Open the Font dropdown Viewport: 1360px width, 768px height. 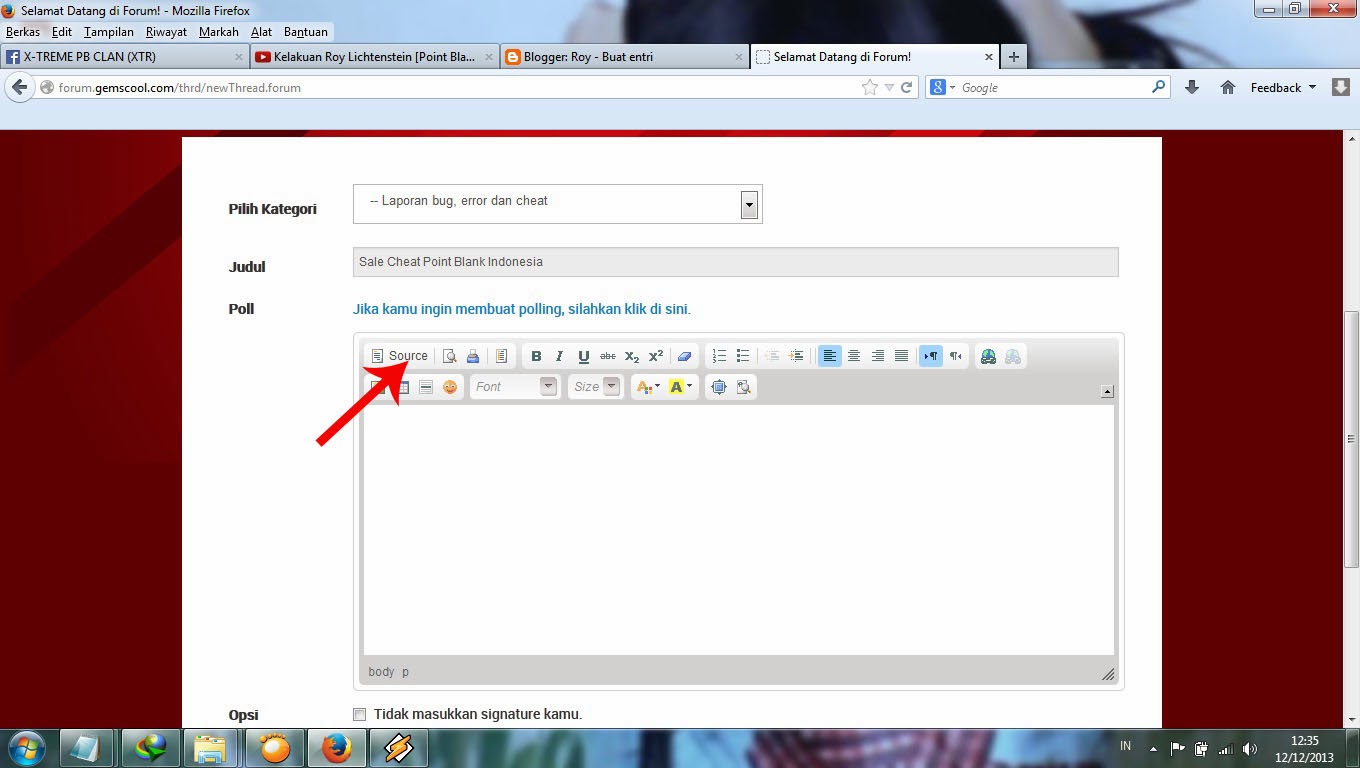pos(514,387)
